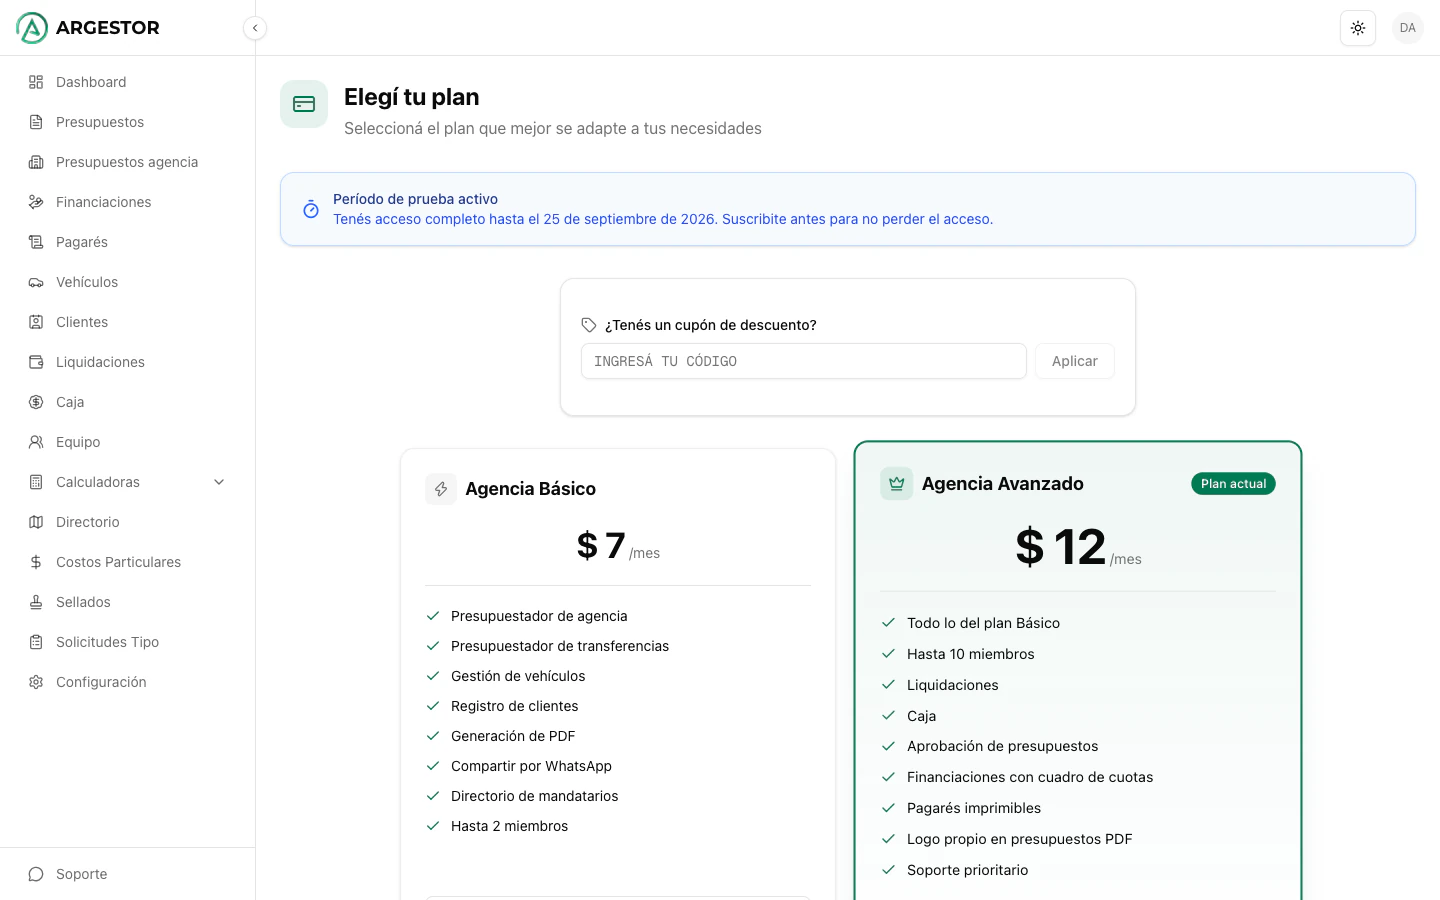Image resolution: width=1440 pixels, height=900 pixels.
Task: Click the Dashboard grid icon
Action: pos(36,82)
